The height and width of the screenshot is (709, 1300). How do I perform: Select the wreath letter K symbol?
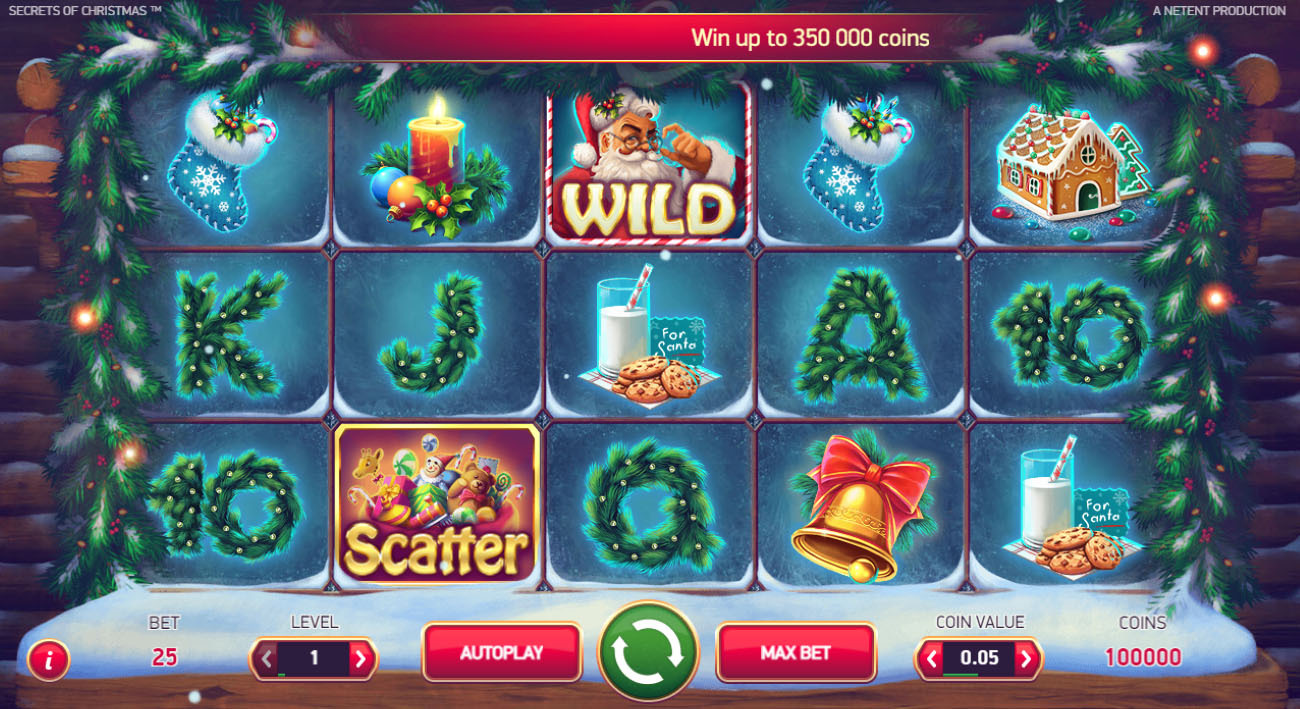(x=228, y=334)
